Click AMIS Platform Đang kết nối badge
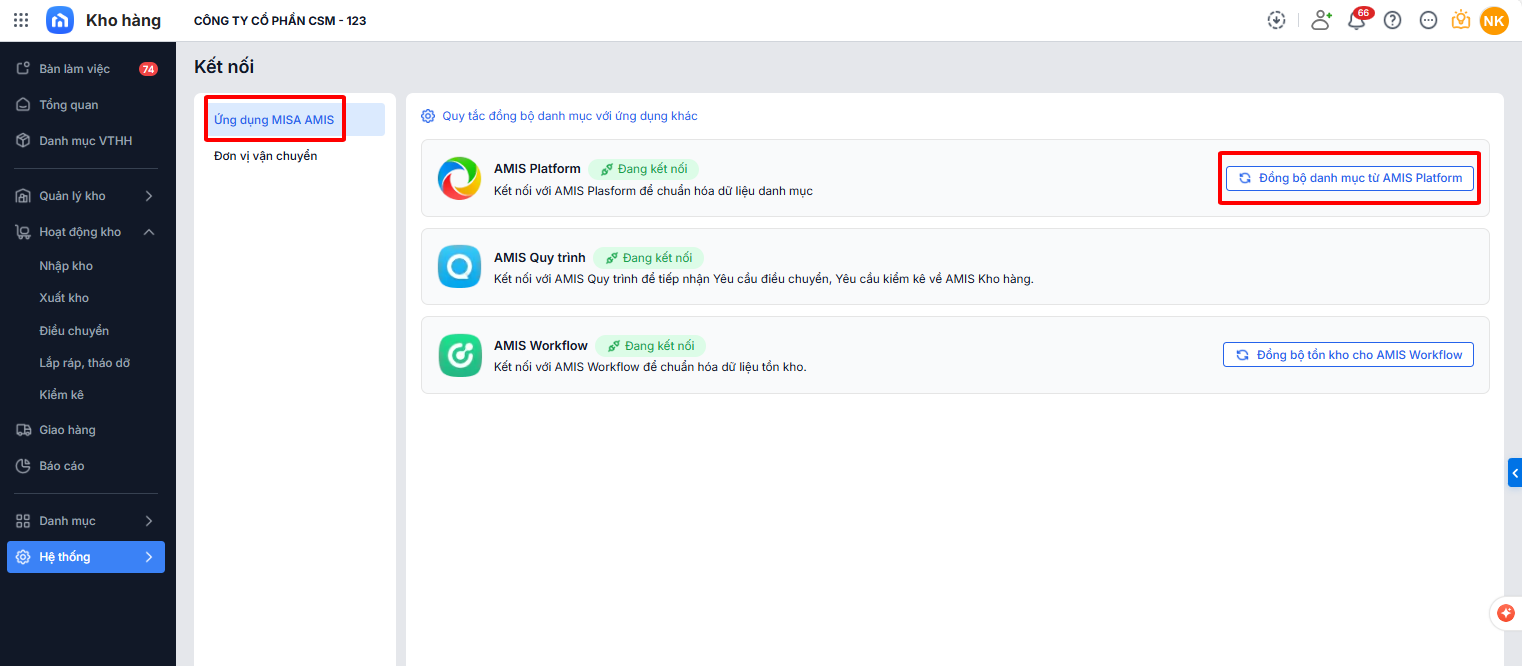Viewport: 1522px width, 666px height. (643, 169)
